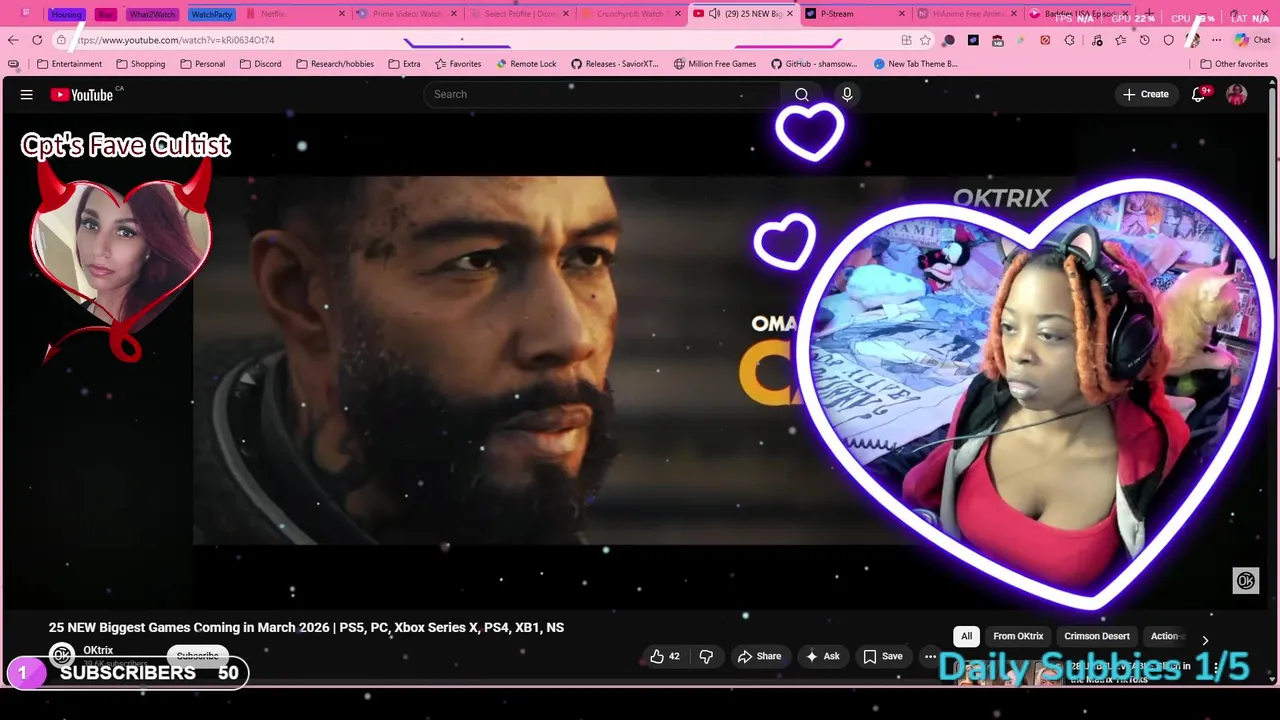Open the Extra bookmarks folder
Screen dimensions: 1280x720
[404, 64]
